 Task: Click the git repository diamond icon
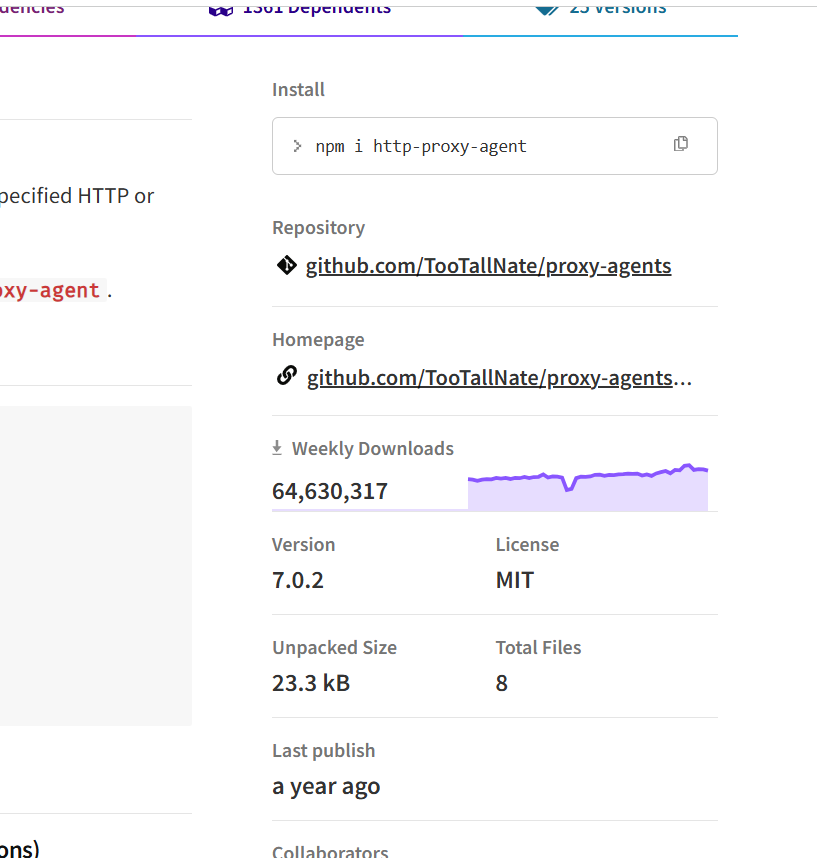coord(287,265)
